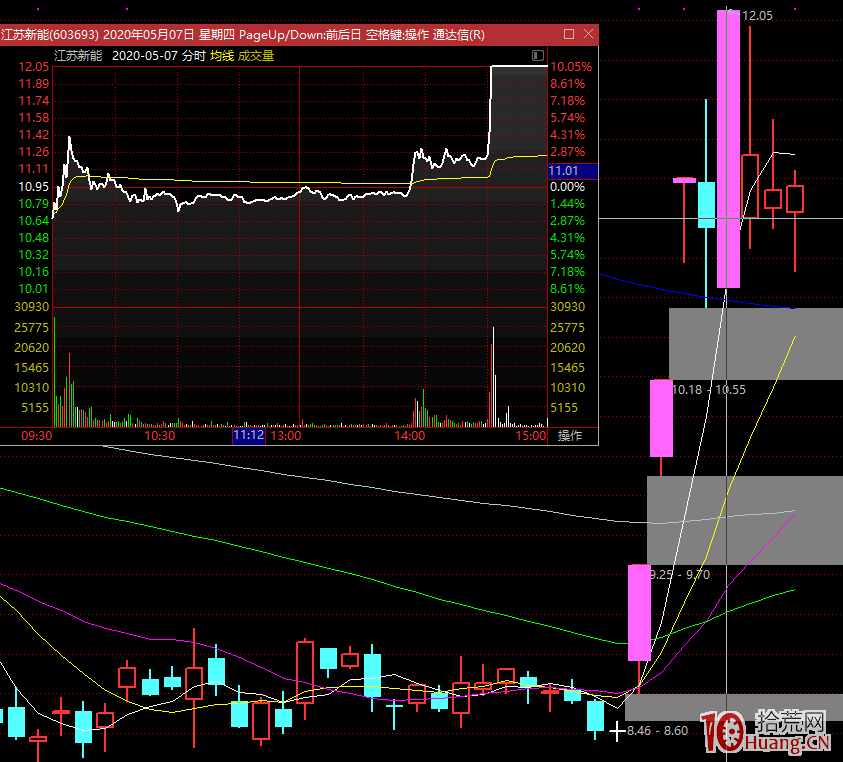Viewport: 843px width, 762px height.
Task: Click the 09:30 opening time label
Action: pos(37,436)
